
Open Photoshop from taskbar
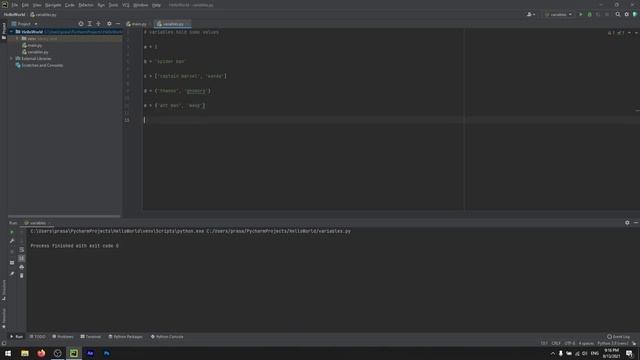click(107, 353)
